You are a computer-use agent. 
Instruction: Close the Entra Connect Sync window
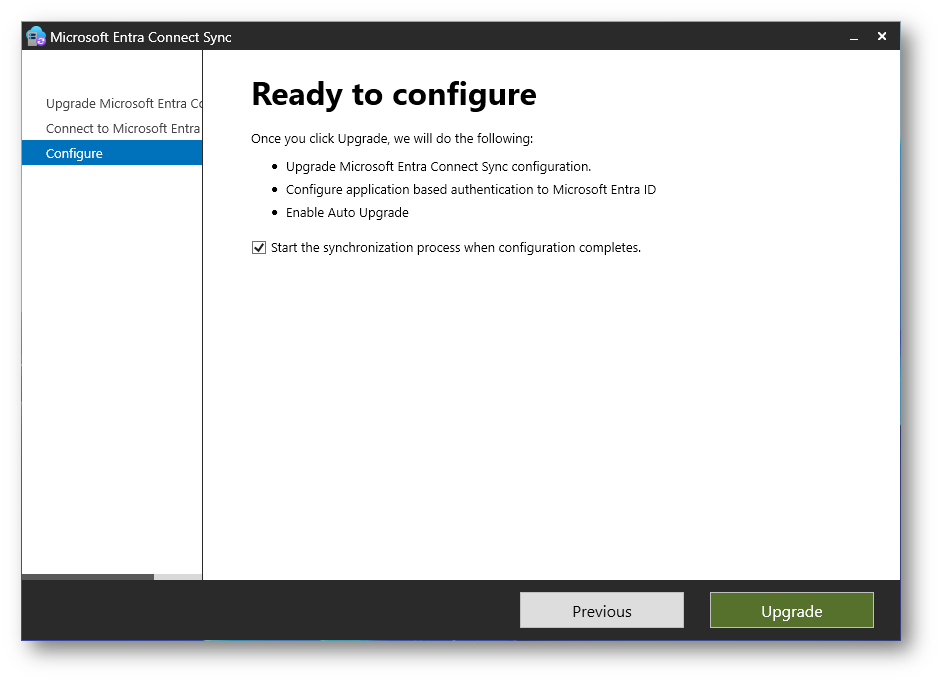pos(882,37)
